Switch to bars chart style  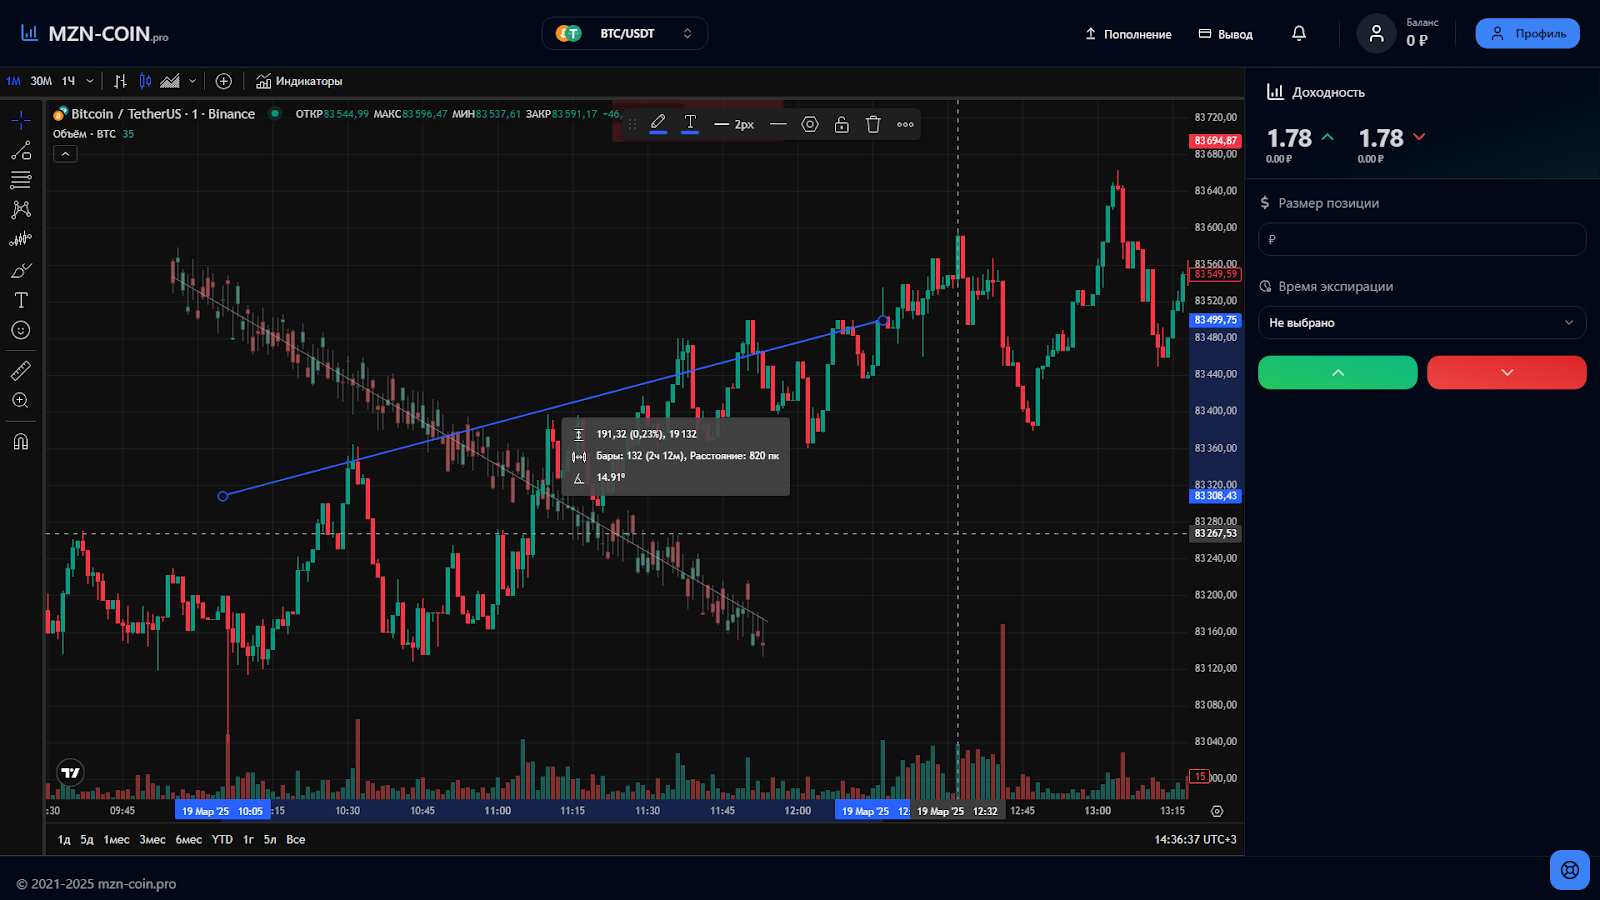pos(120,81)
